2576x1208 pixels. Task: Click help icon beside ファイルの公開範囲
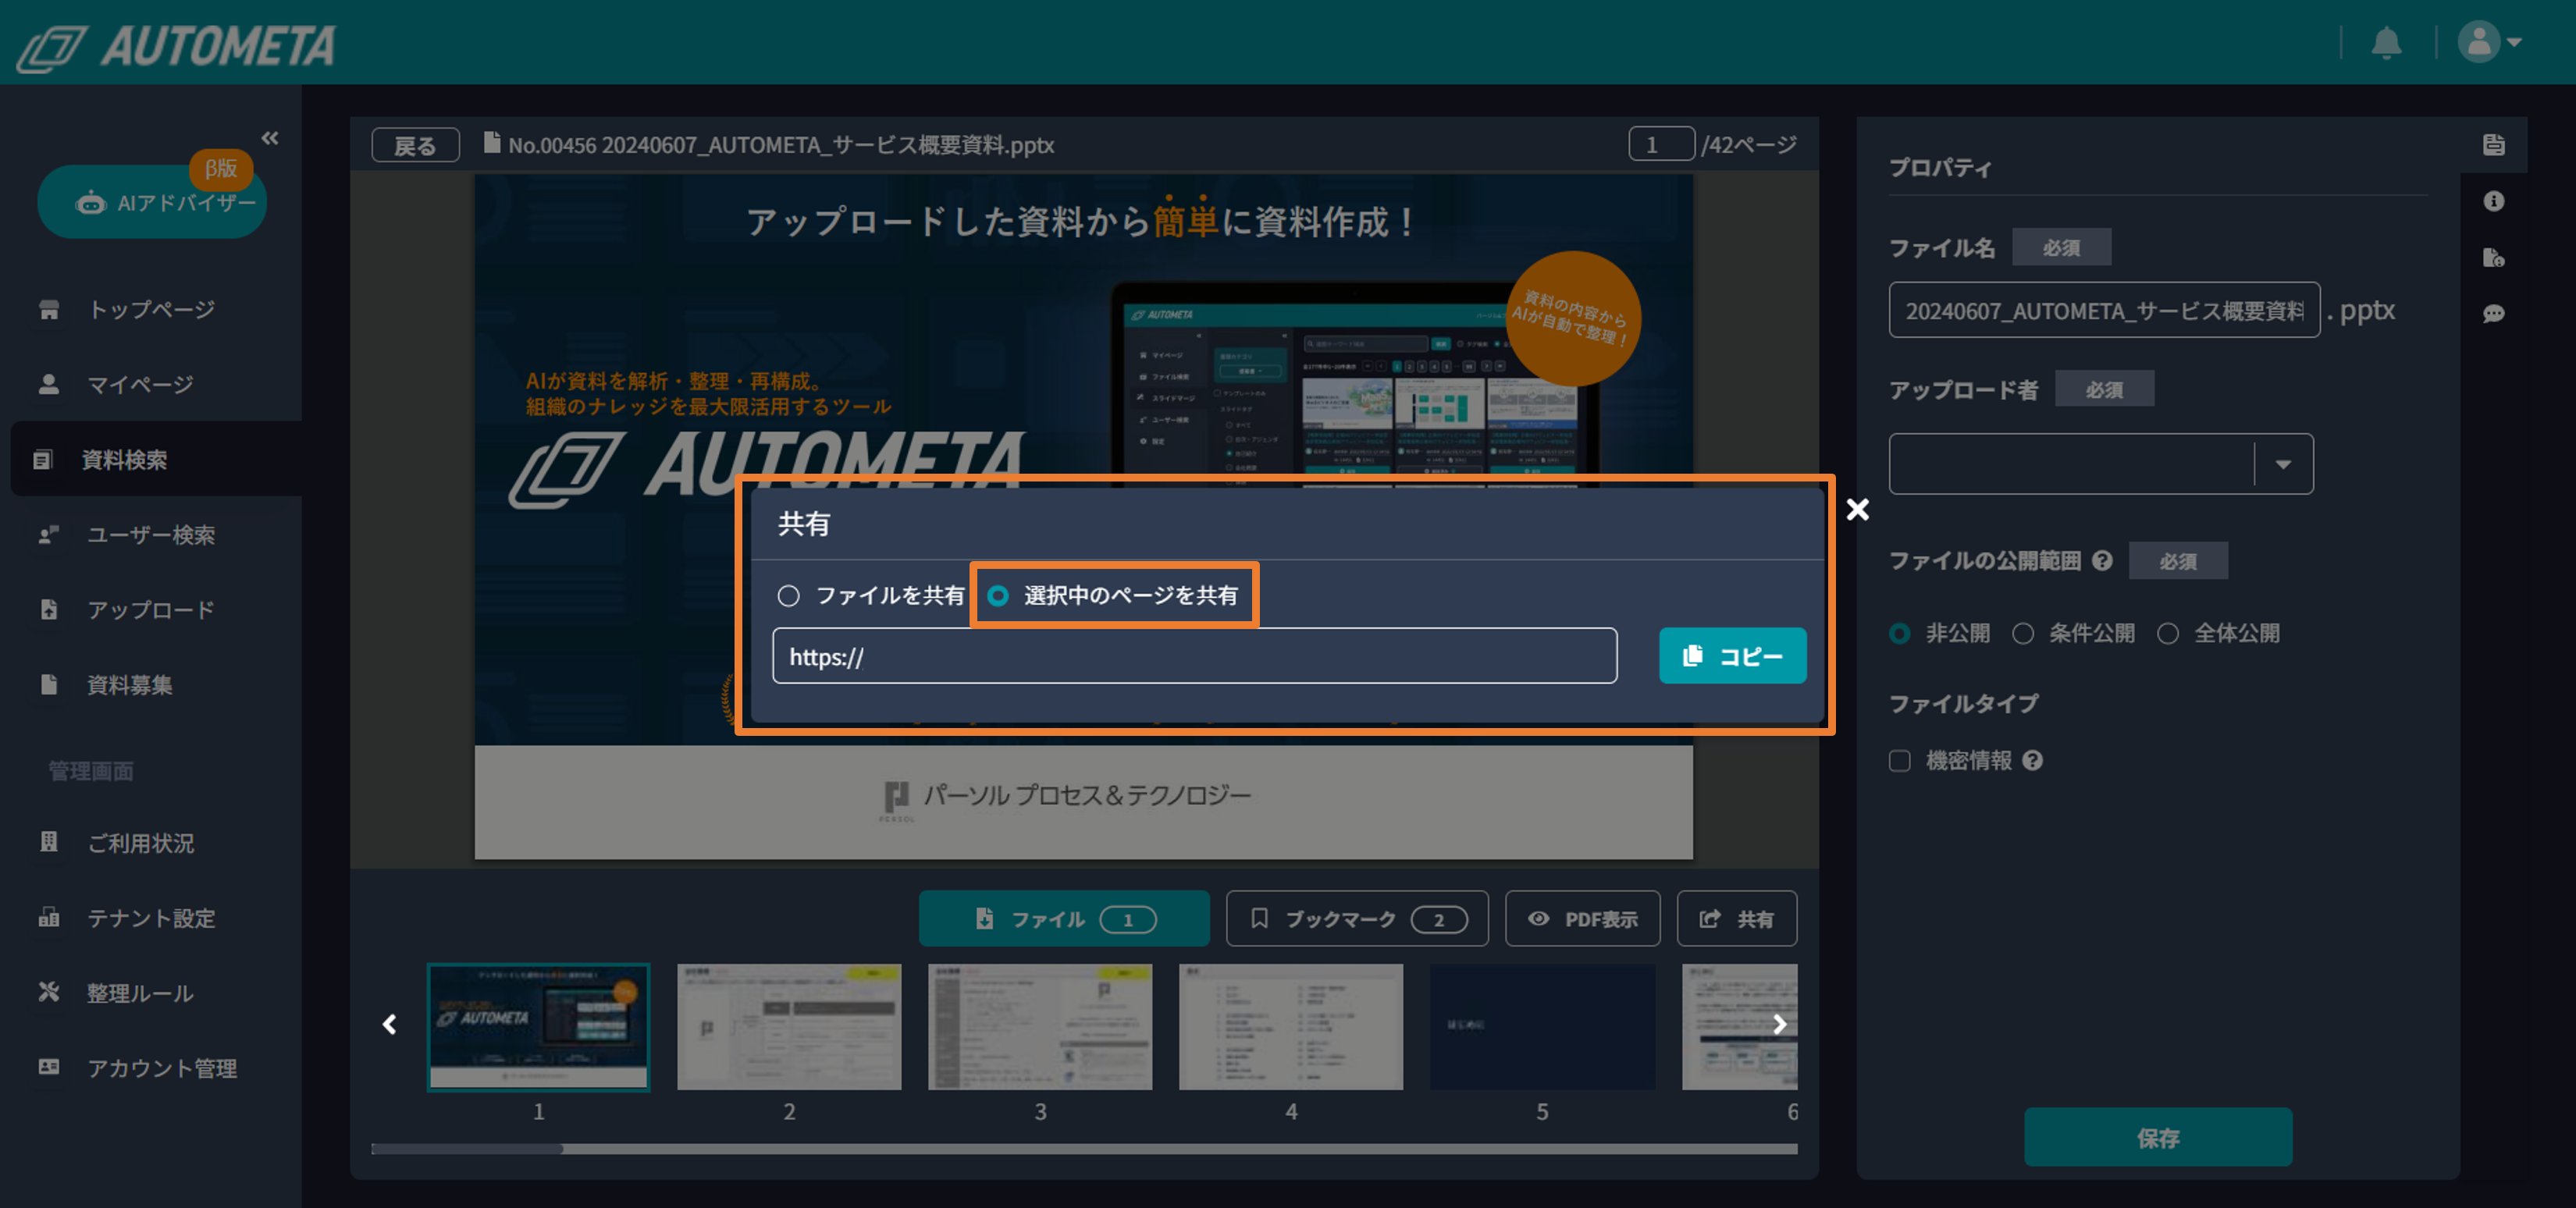tap(2102, 561)
